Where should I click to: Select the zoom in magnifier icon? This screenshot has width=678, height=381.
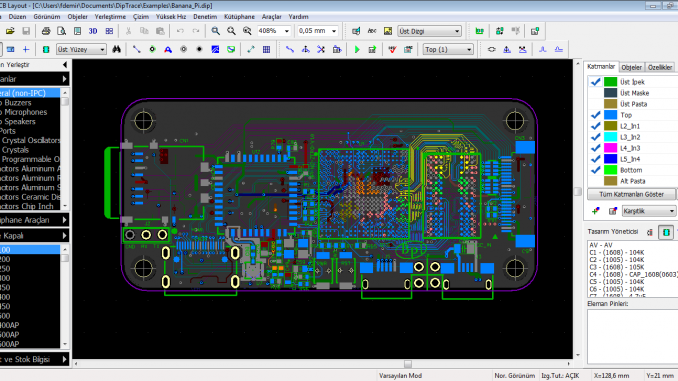click(x=215, y=31)
